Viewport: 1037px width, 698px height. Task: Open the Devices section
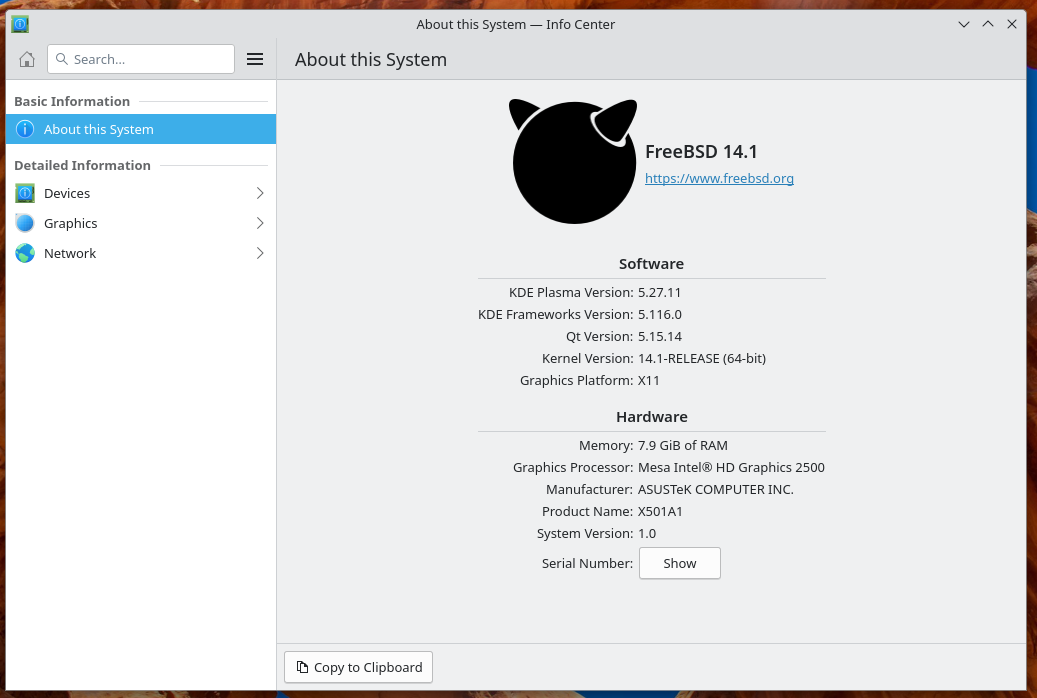point(141,193)
